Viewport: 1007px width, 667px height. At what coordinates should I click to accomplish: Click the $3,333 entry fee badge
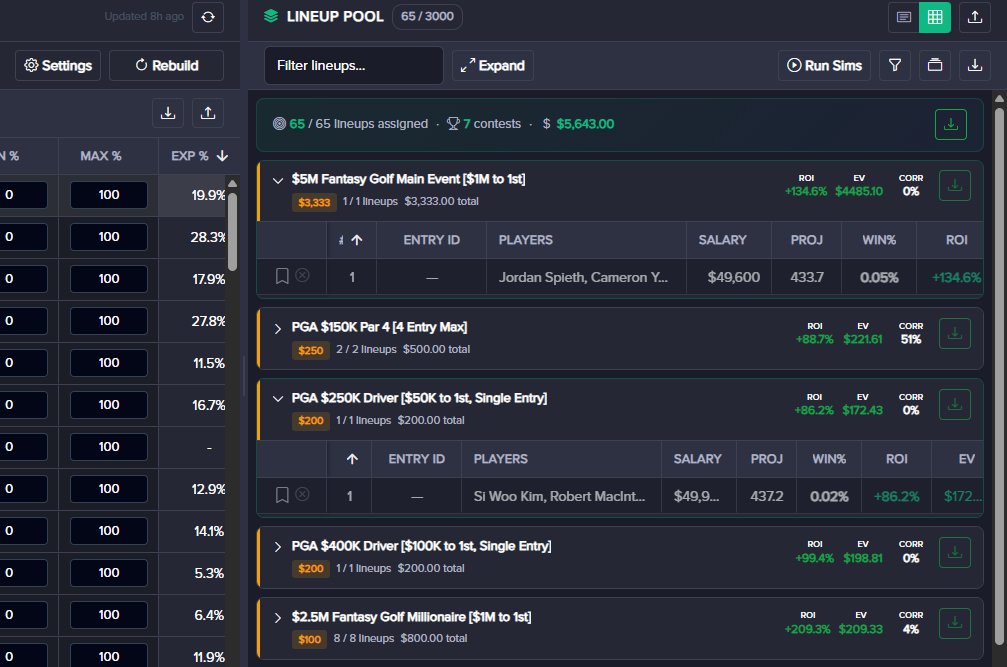click(x=314, y=202)
